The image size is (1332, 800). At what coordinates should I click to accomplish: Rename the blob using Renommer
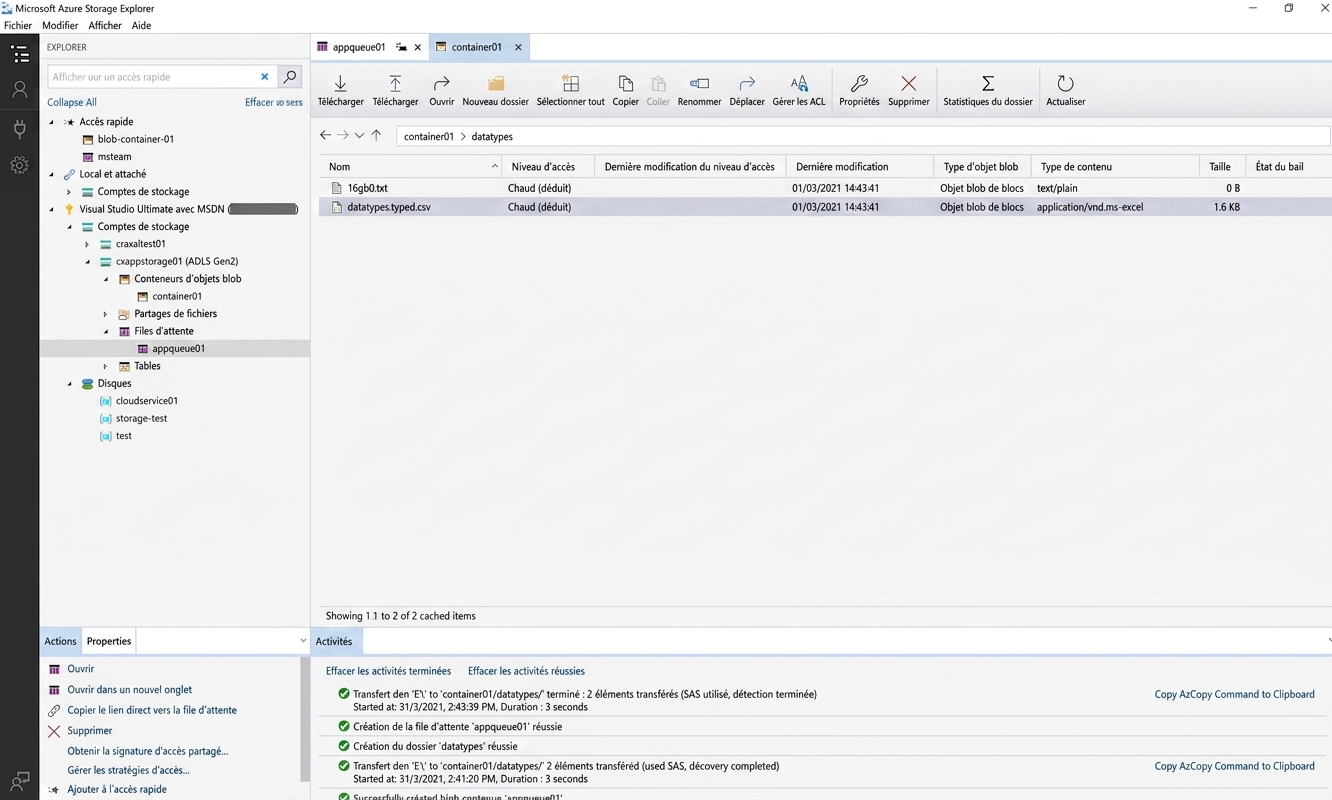point(699,90)
